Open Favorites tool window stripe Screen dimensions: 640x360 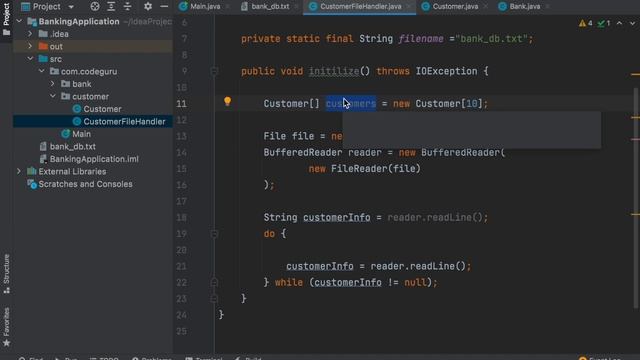(6, 327)
